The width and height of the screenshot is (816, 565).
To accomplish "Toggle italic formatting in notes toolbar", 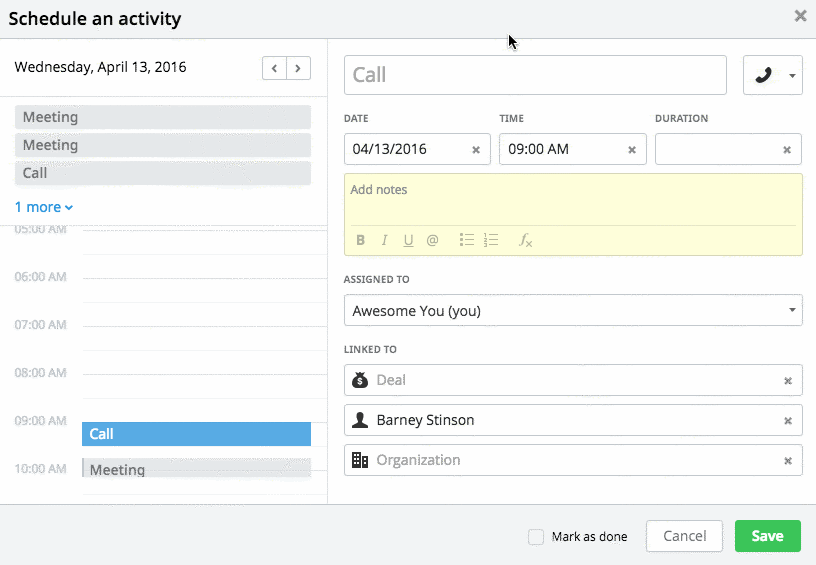I will (x=384, y=240).
